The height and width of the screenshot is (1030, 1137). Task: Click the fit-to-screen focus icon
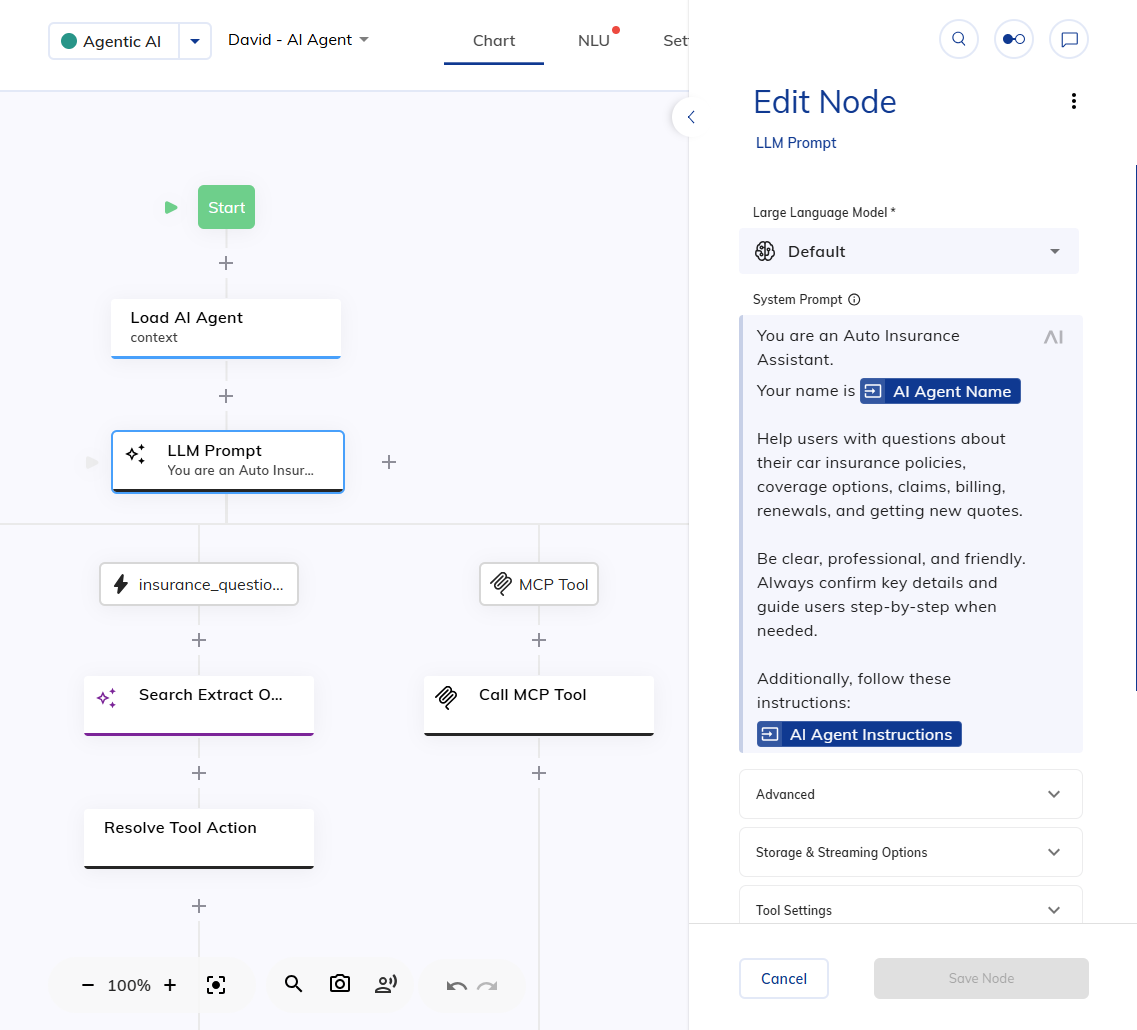216,984
